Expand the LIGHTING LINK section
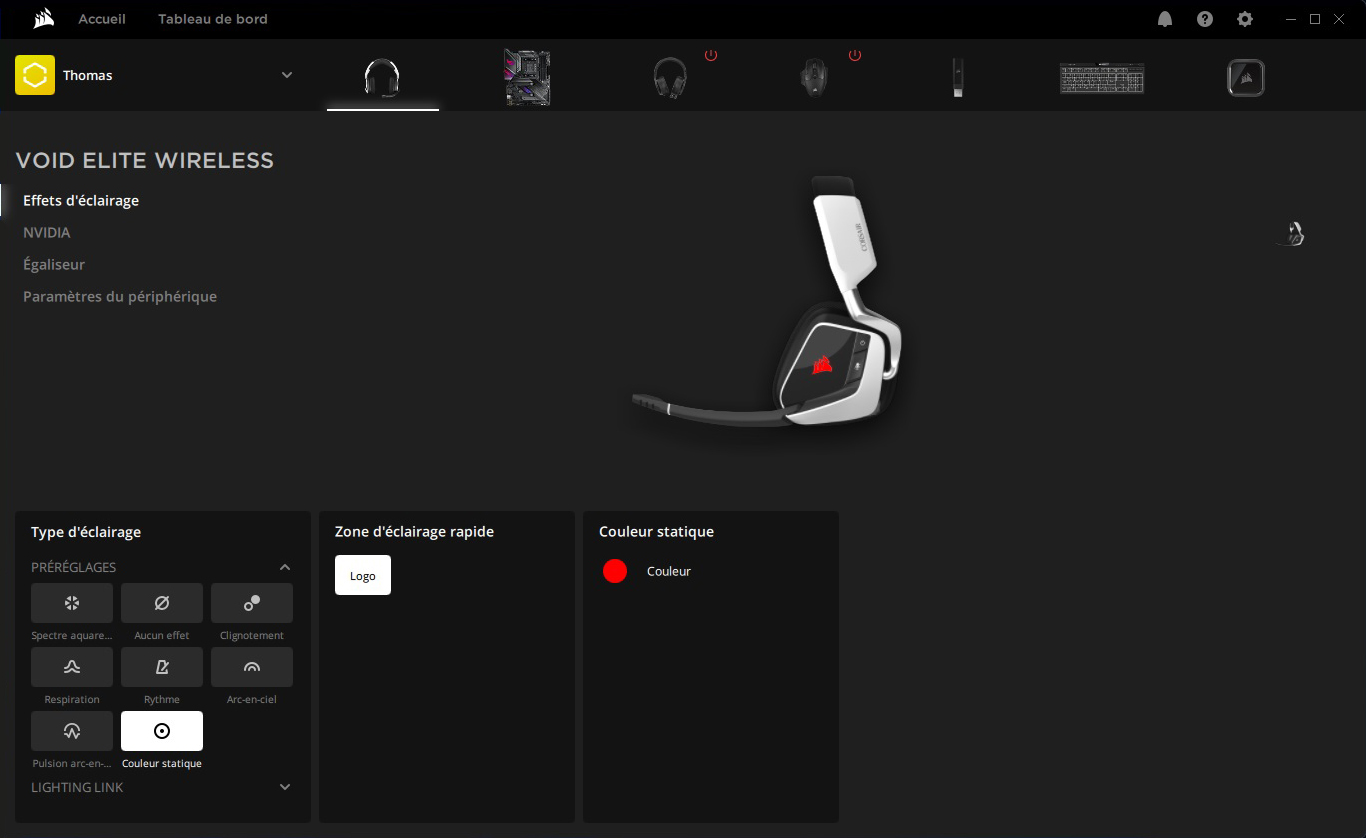 pyautogui.click(x=285, y=787)
